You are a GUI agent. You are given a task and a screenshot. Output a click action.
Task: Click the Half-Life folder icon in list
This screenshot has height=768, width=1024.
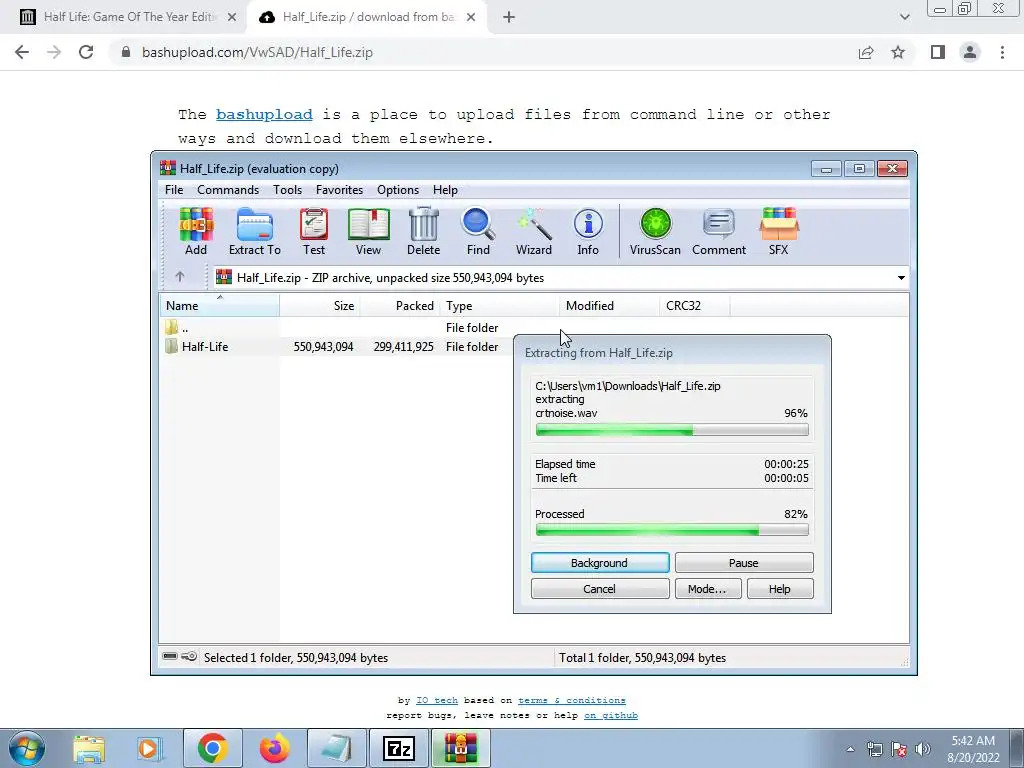point(171,346)
